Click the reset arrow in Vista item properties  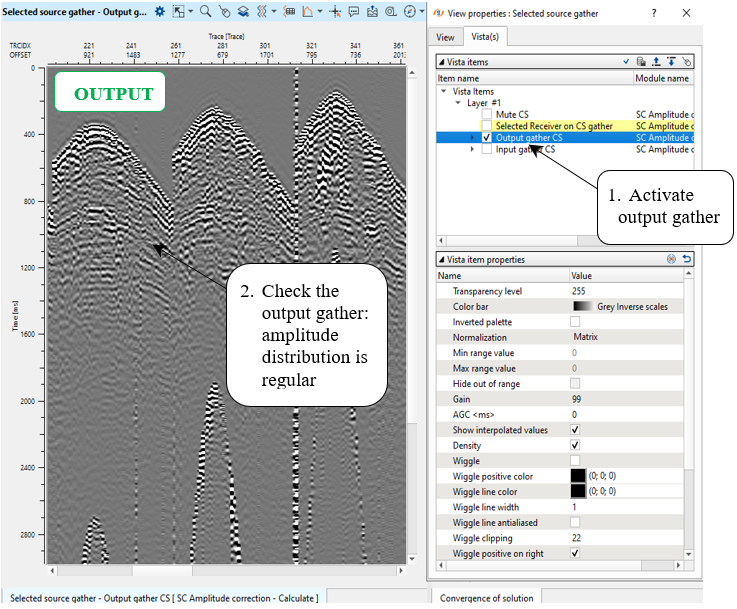pos(687,259)
